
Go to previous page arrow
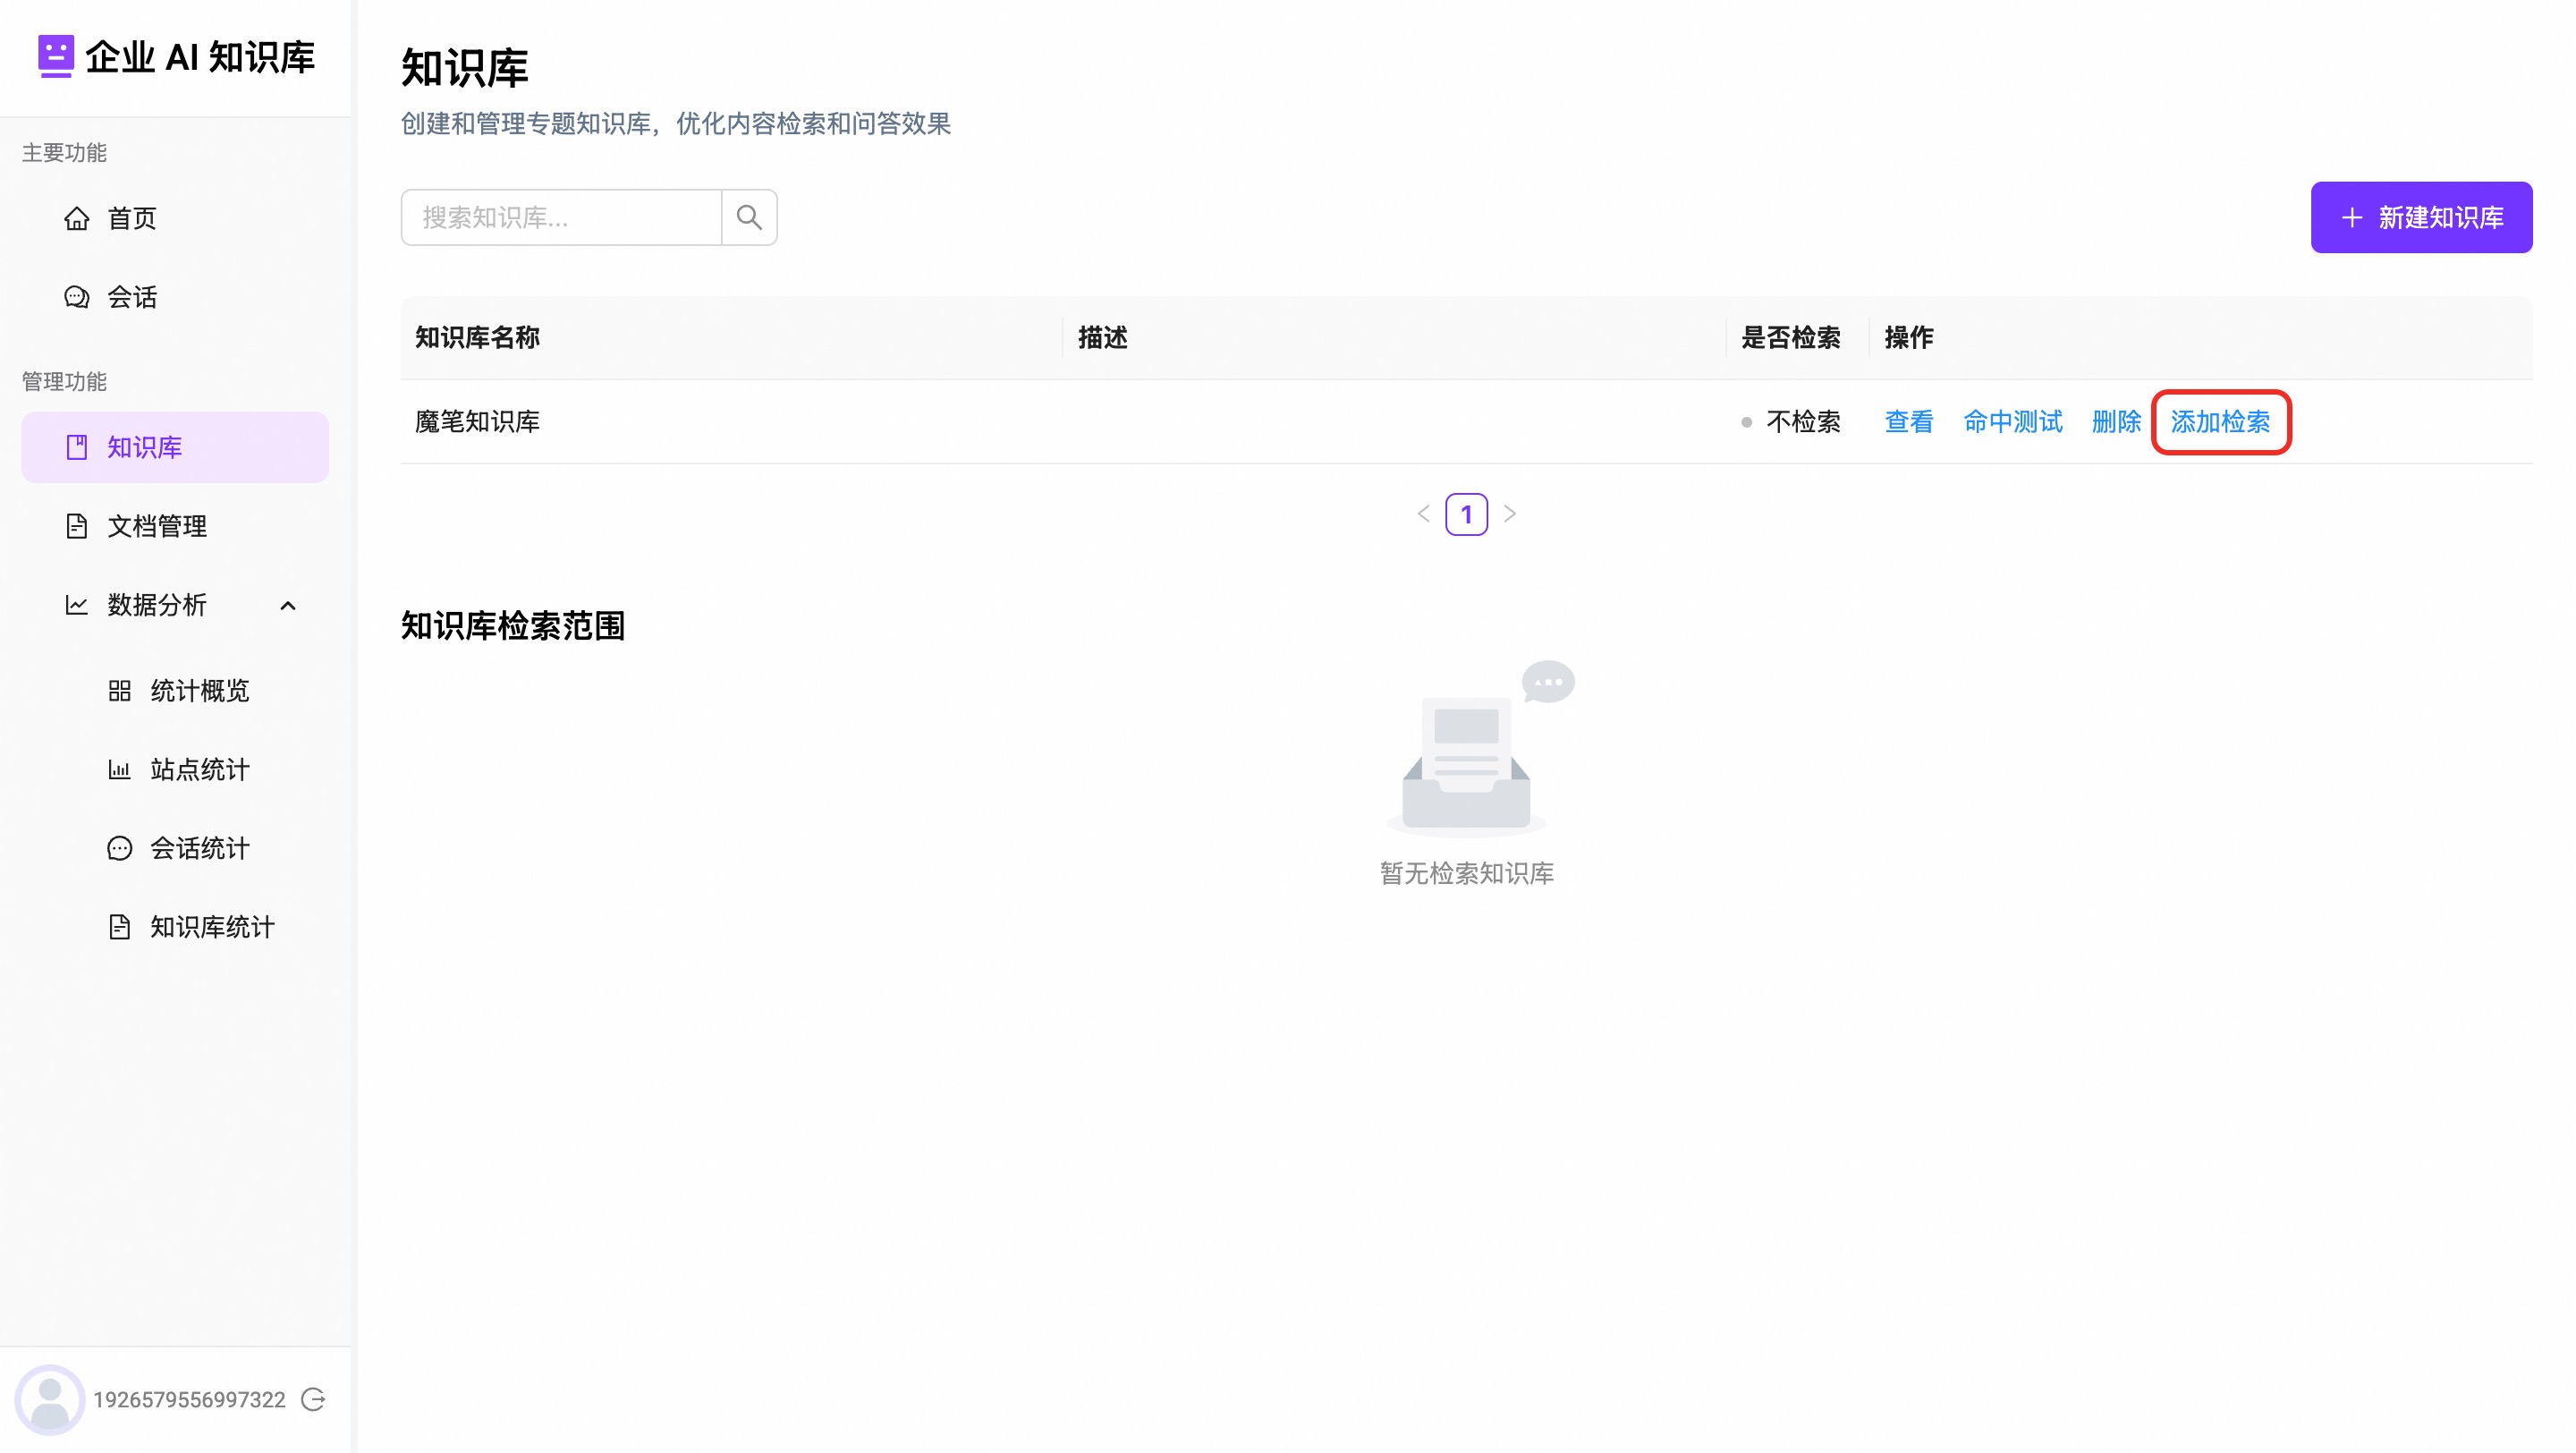tap(1423, 514)
